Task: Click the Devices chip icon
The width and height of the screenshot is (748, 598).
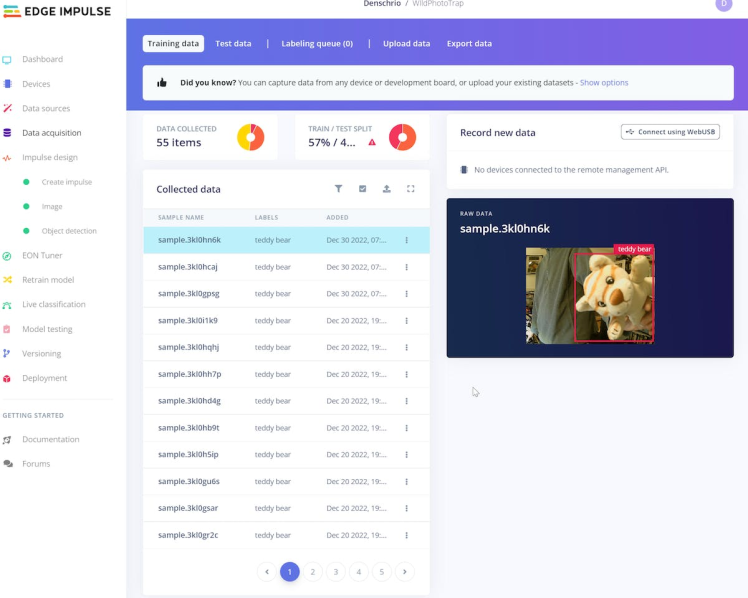Action: click(7, 84)
